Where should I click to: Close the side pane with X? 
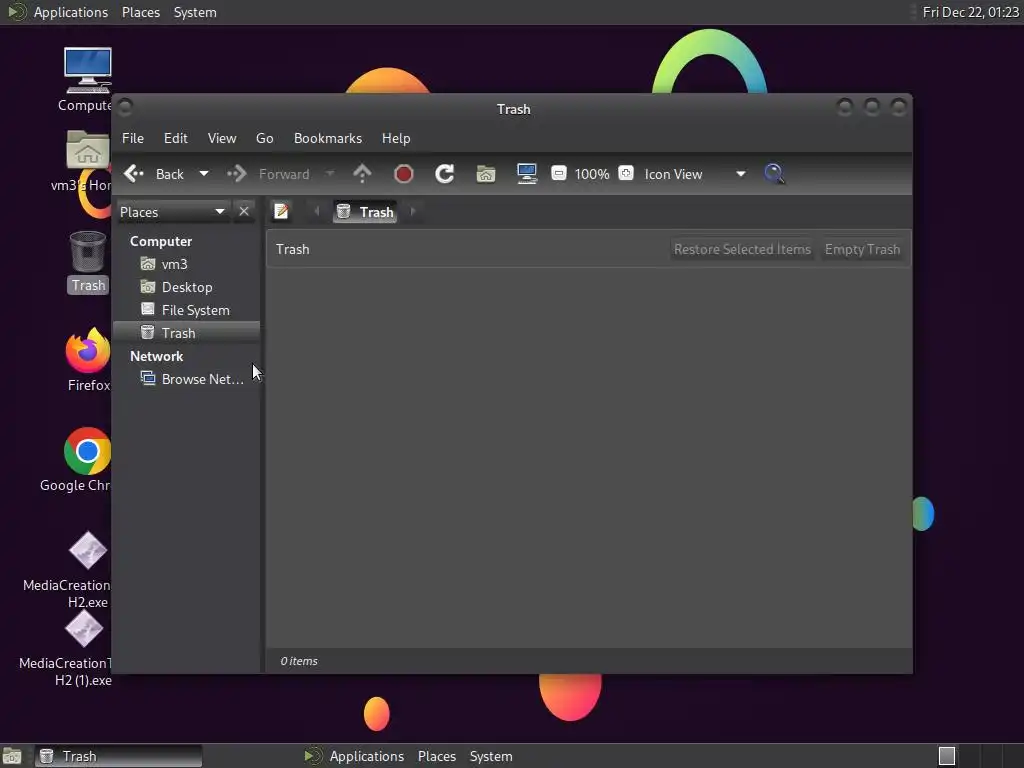click(x=244, y=212)
